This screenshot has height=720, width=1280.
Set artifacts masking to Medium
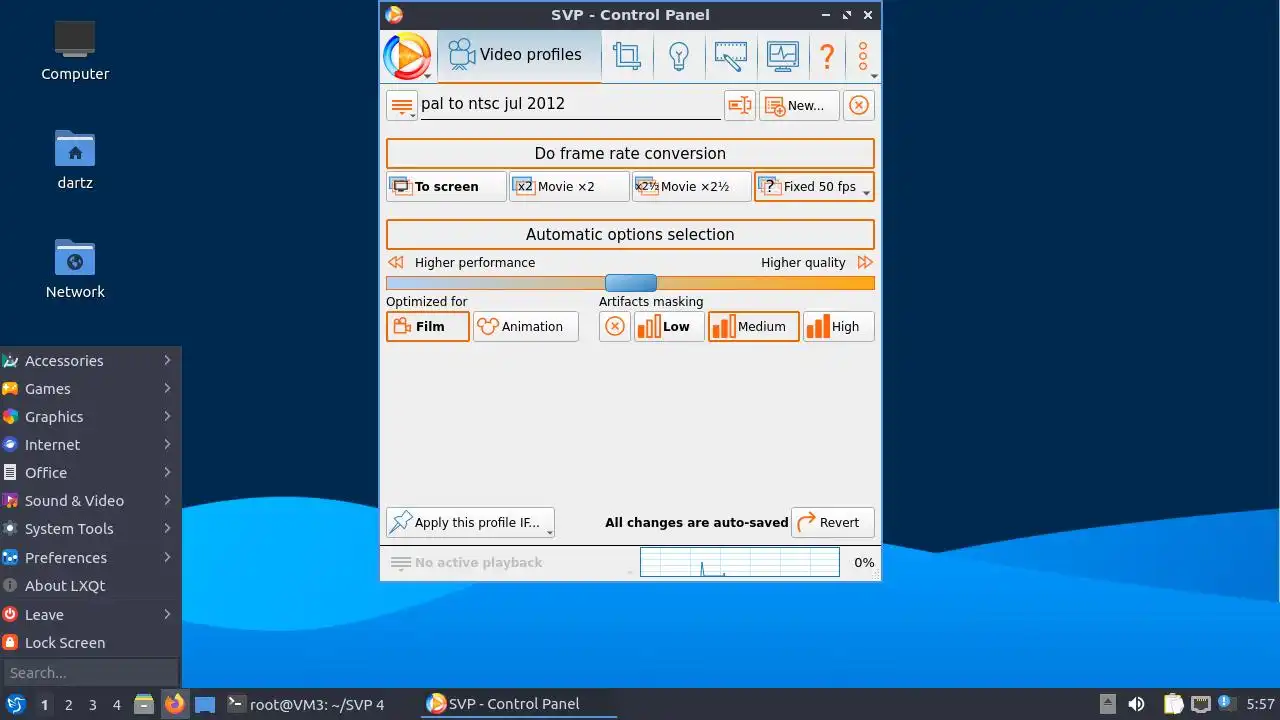tap(754, 326)
